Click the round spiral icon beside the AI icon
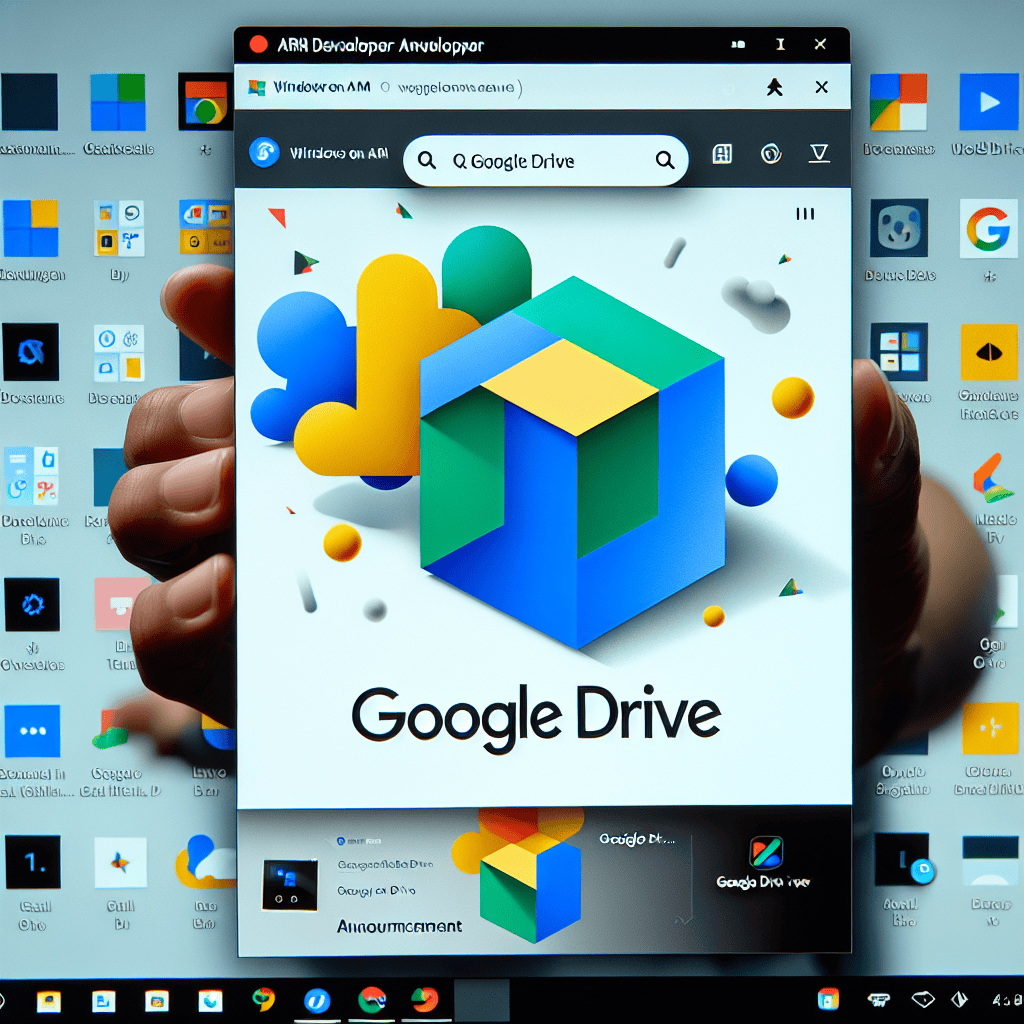Image resolution: width=1024 pixels, height=1024 pixels. [771, 154]
